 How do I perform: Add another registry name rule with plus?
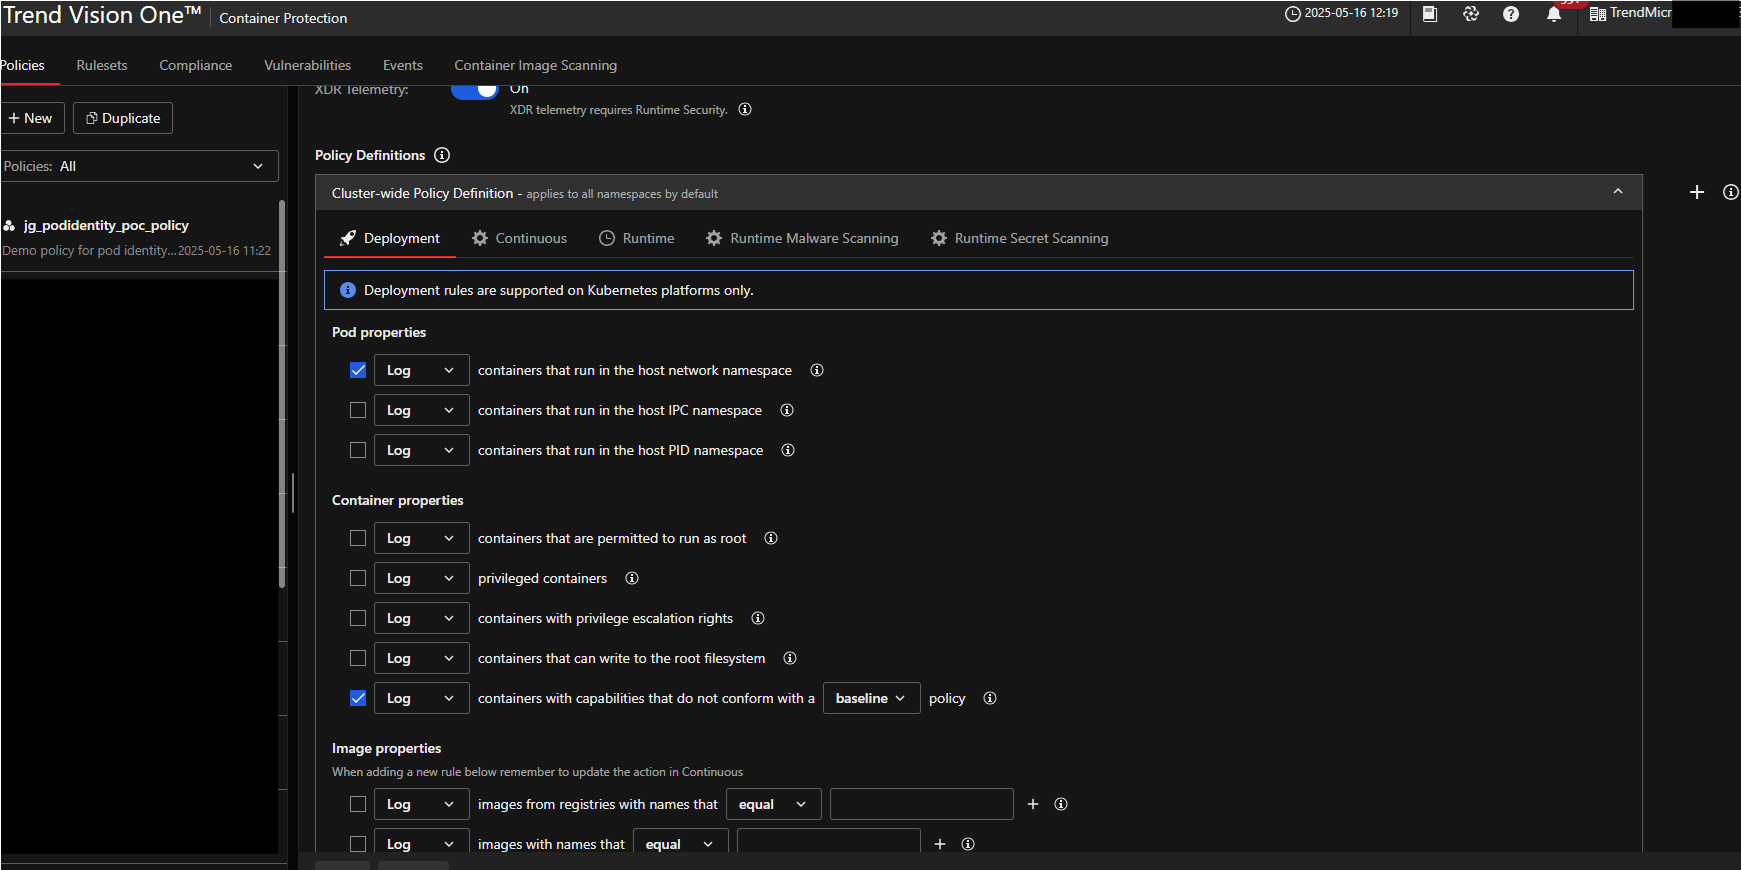pos(1033,804)
